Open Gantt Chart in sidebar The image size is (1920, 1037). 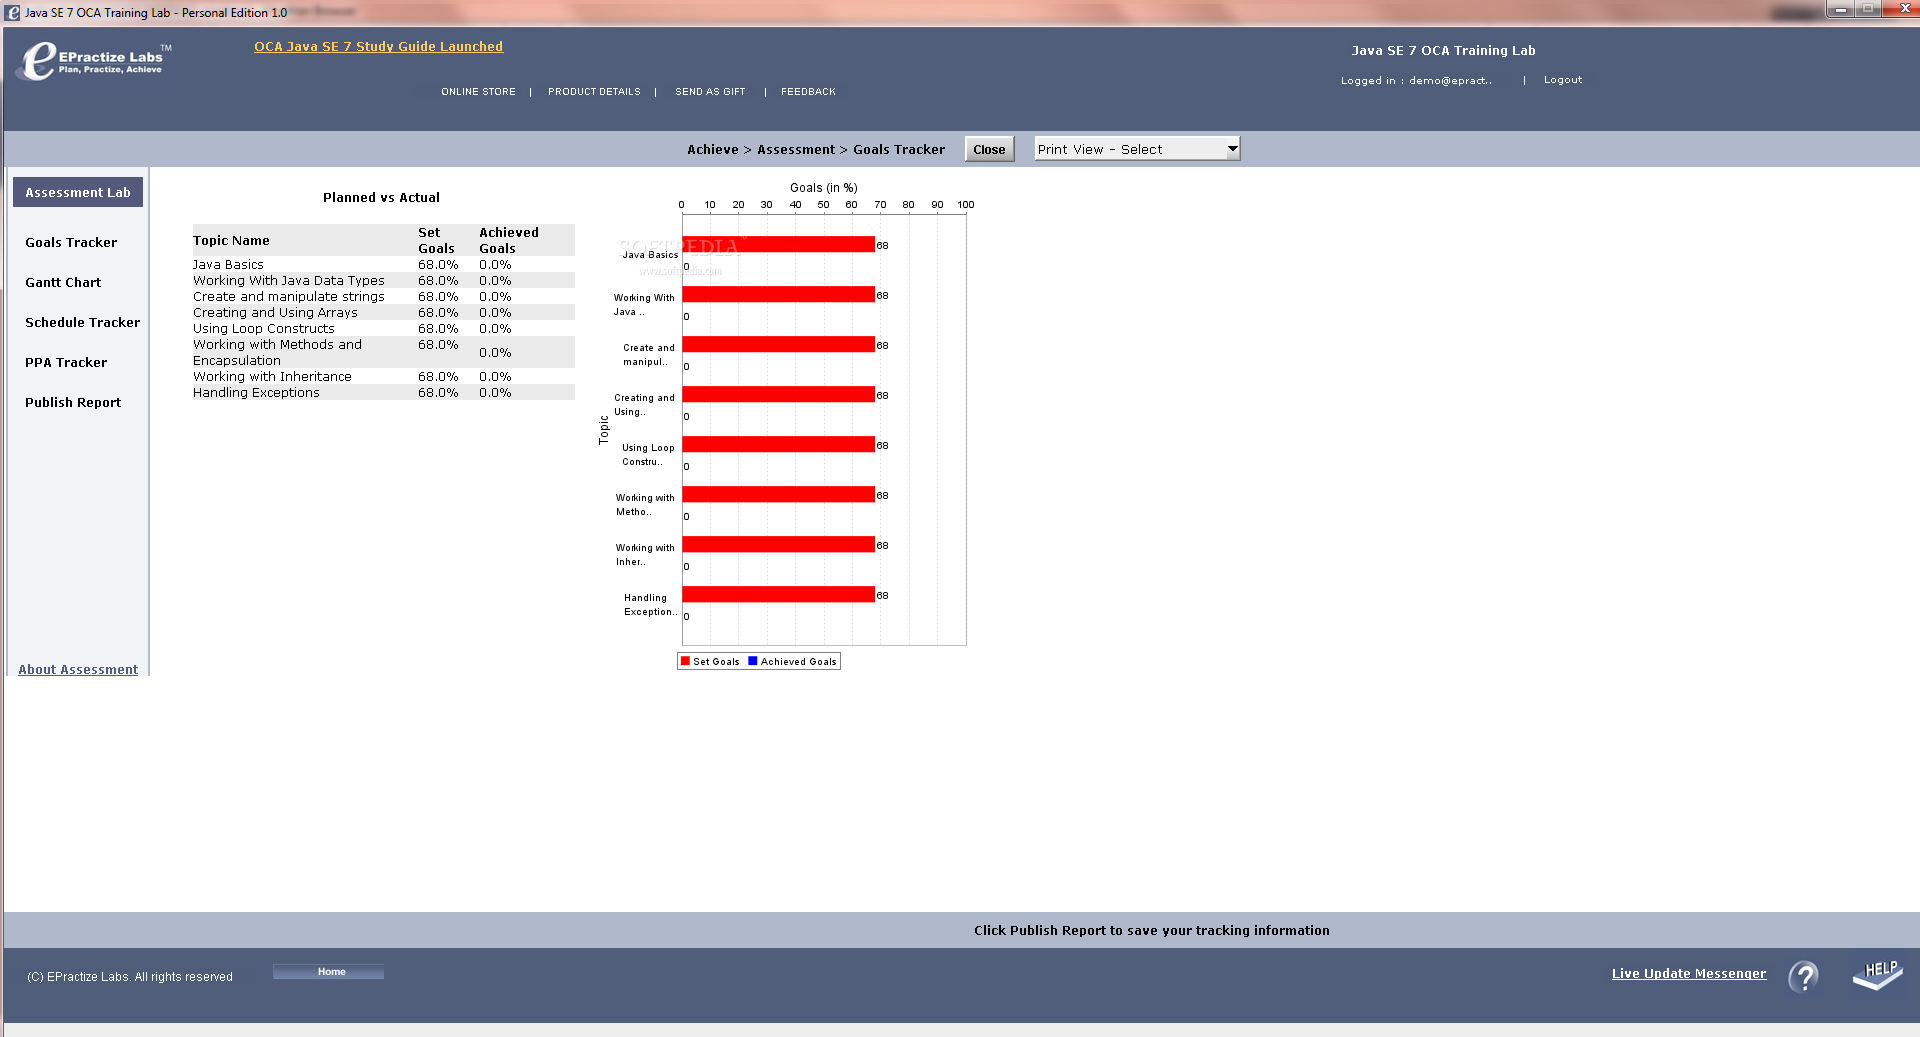click(63, 282)
